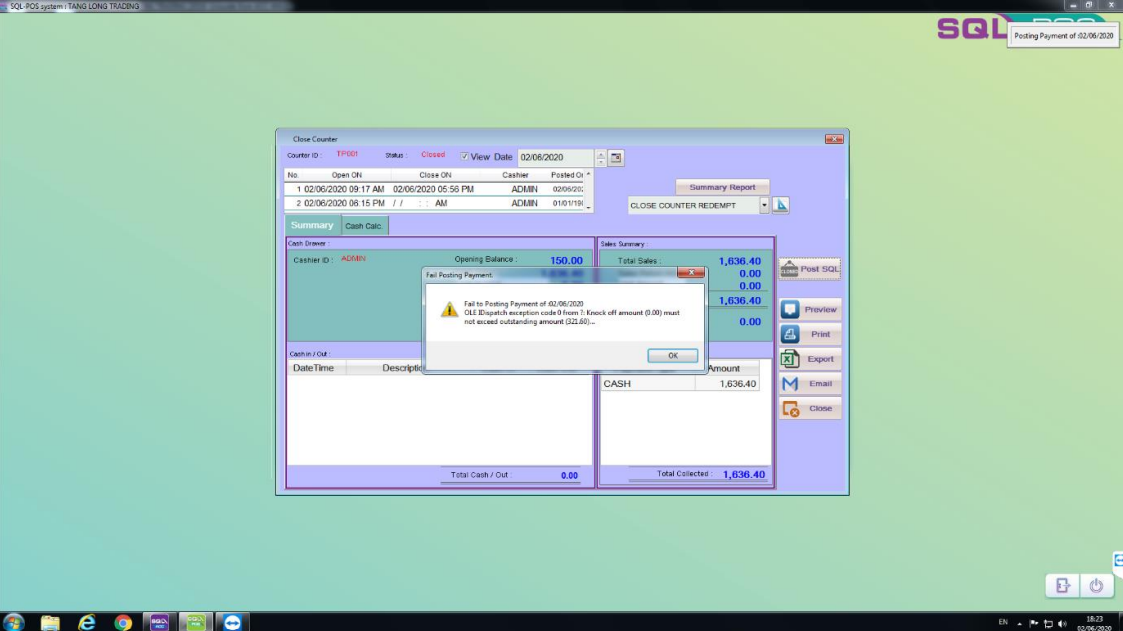This screenshot has height=631, width=1123.
Task: Click OK in the Fail Posting Payment dialog
Action: pyautogui.click(x=672, y=355)
